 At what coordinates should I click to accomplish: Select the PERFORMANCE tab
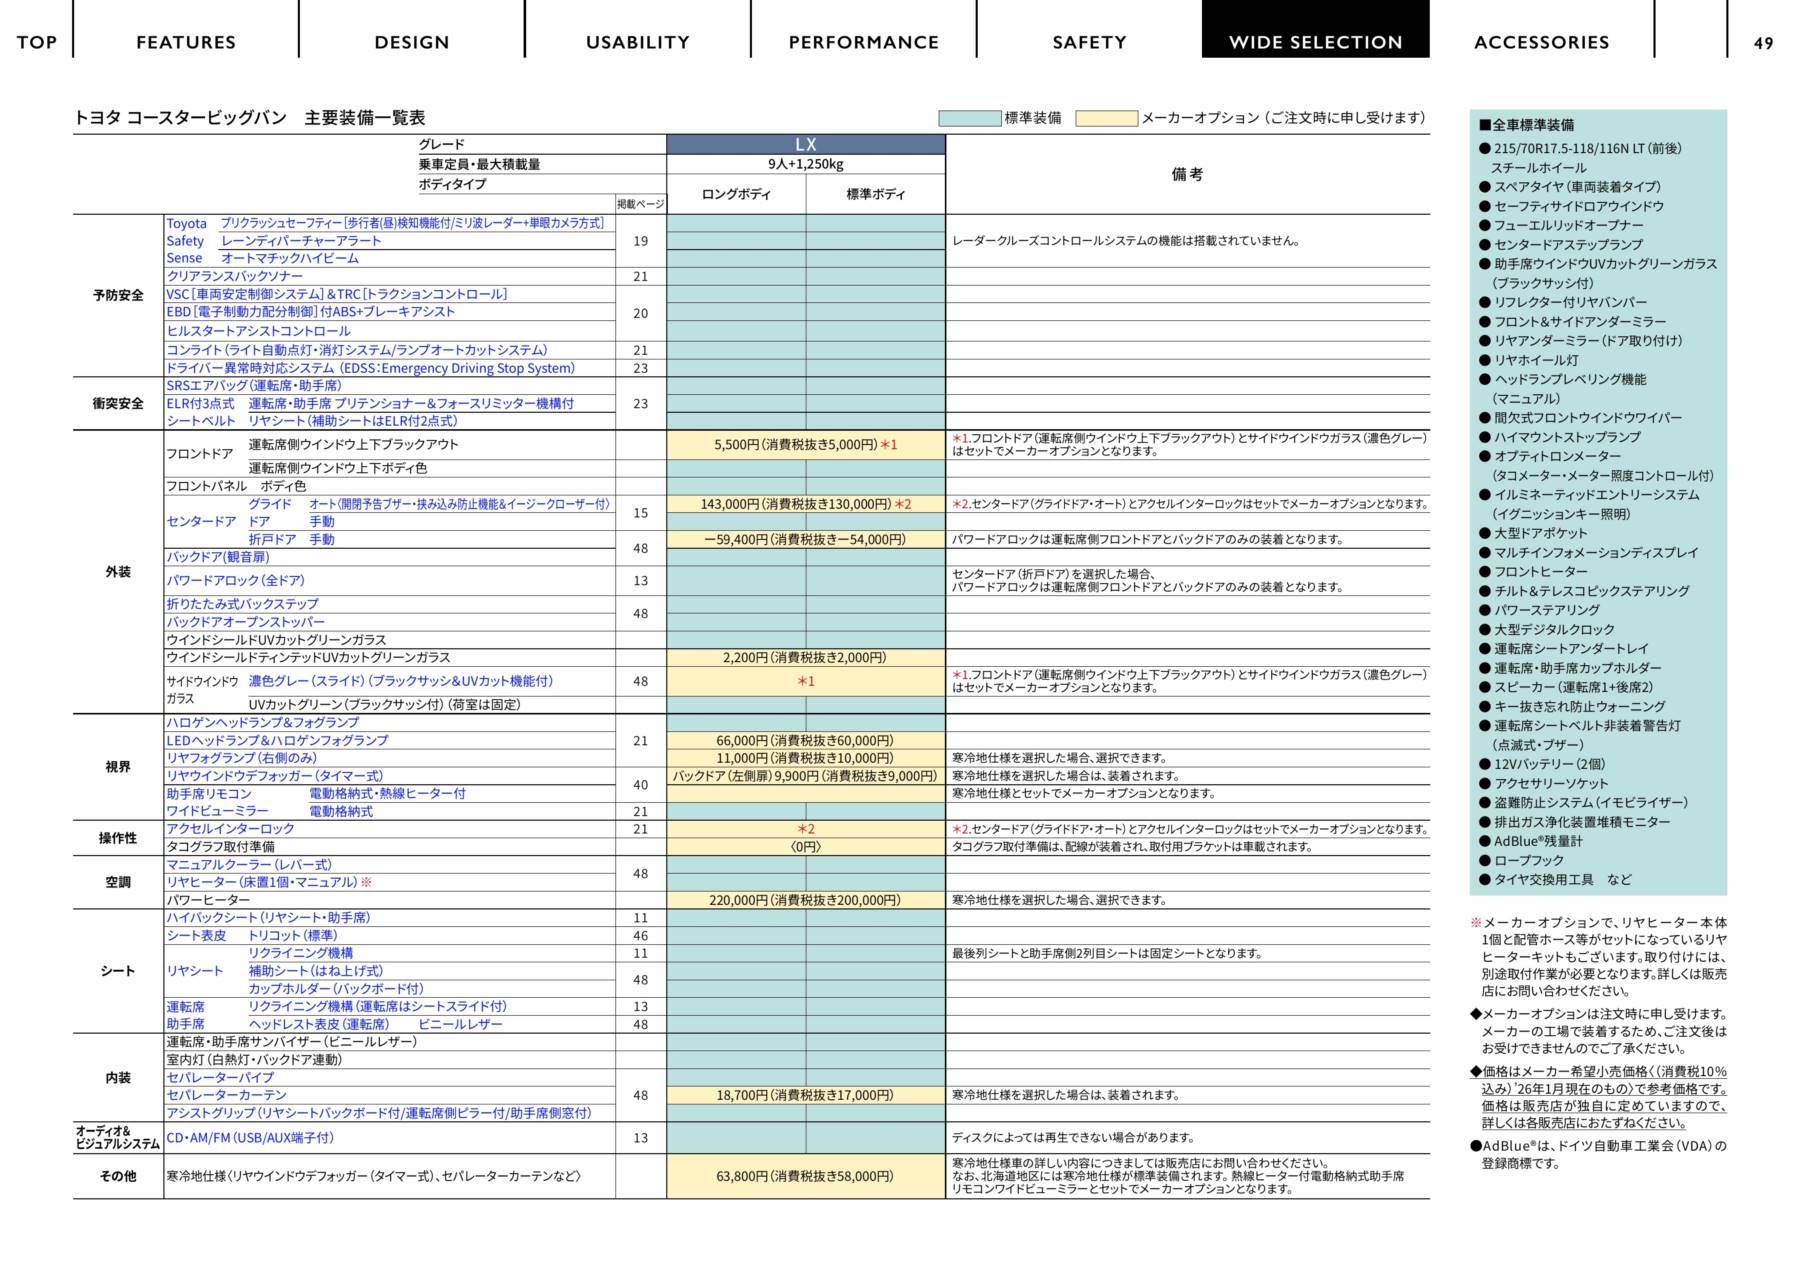pos(864,42)
